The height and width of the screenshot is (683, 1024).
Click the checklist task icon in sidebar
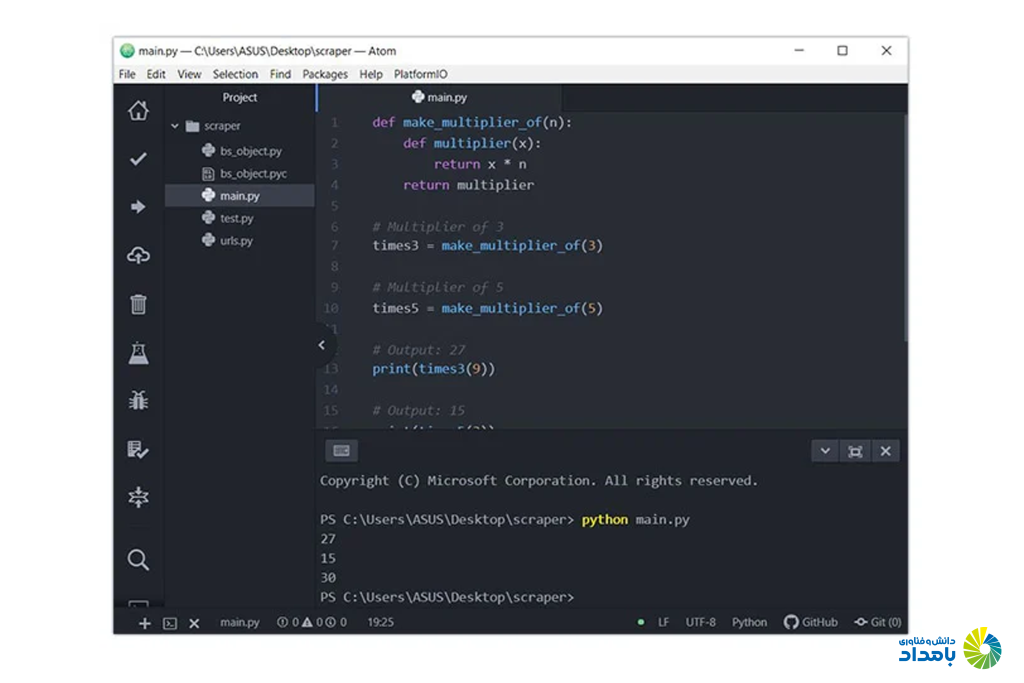pos(138,449)
